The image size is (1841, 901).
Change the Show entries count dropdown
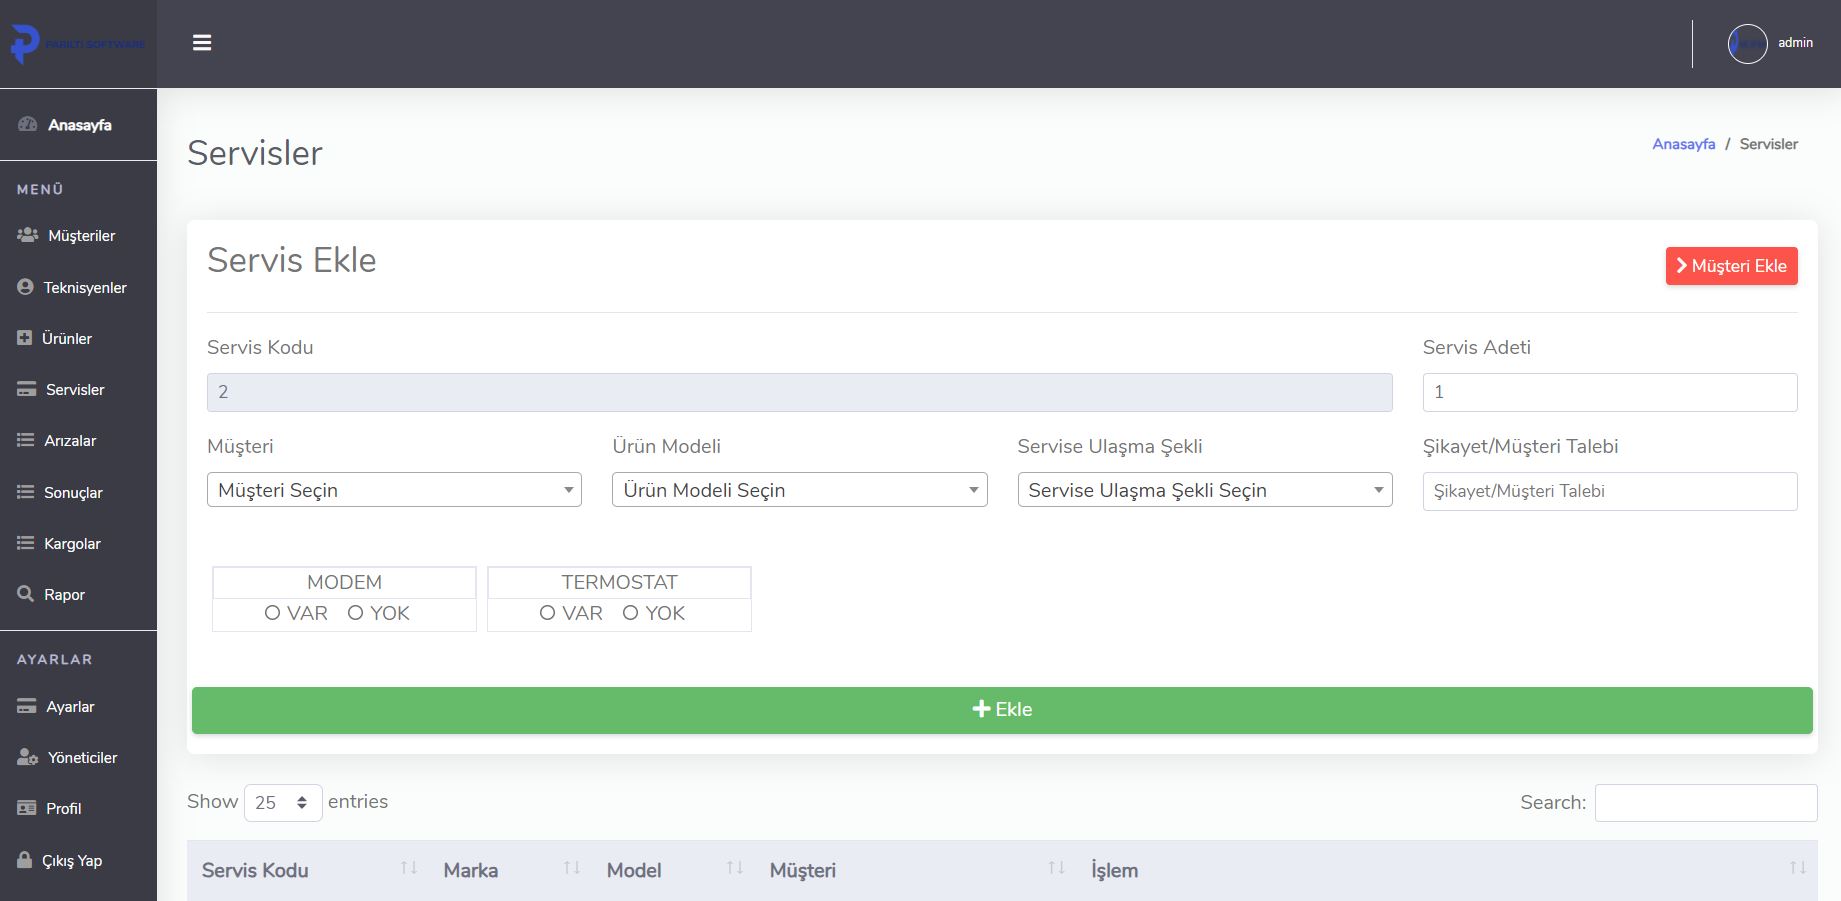point(283,803)
